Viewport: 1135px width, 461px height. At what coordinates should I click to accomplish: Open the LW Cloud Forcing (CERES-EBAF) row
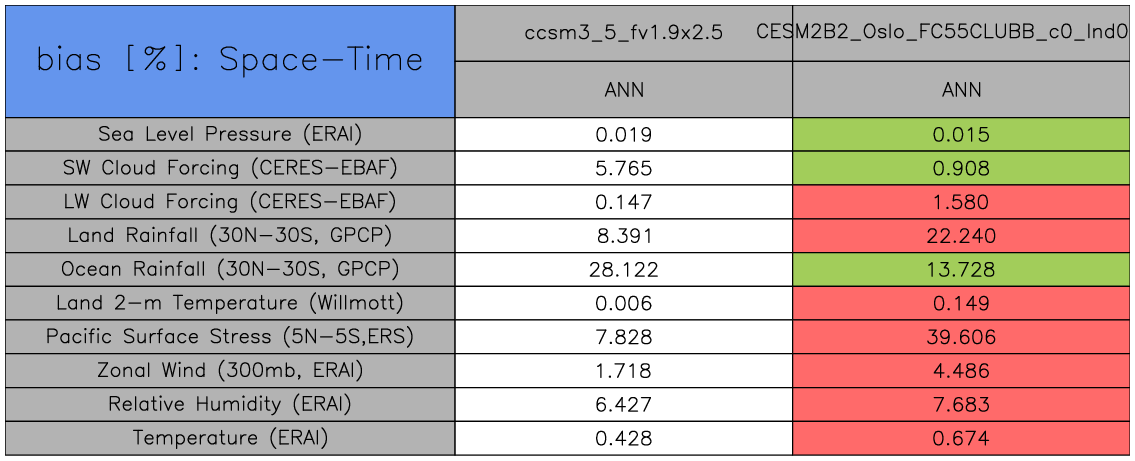tap(230, 202)
